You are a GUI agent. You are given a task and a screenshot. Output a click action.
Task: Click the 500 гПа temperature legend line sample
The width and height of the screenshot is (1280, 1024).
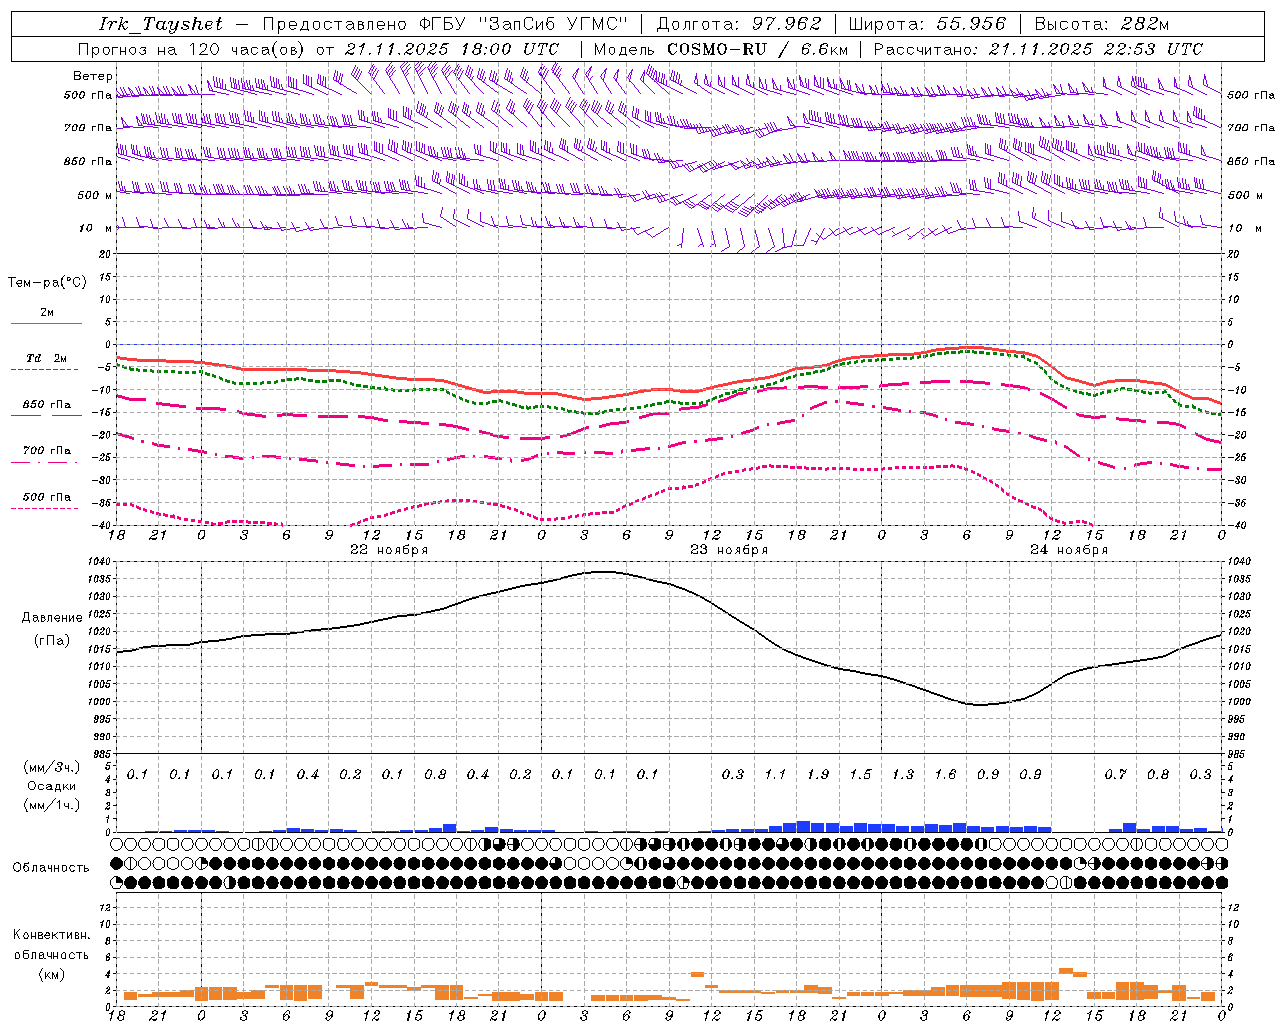(x=45, y=509)
